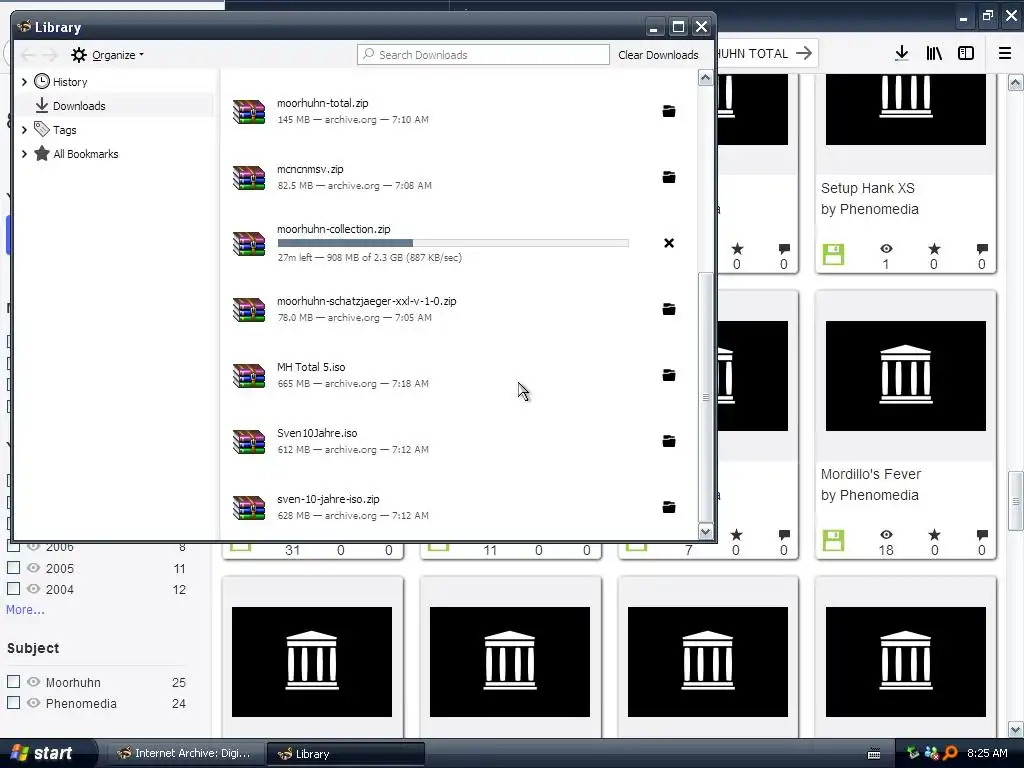Click the Clear Downloads button
1024x768 pixels.
(x=658, y=55)
